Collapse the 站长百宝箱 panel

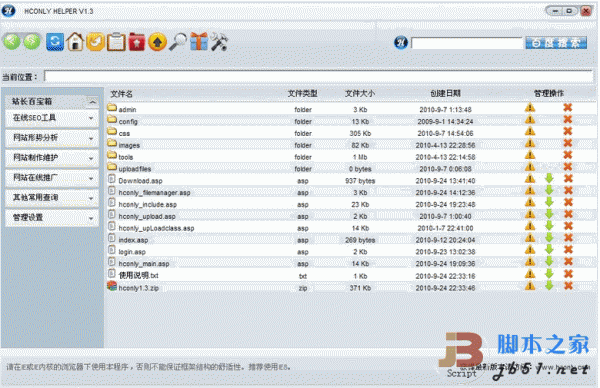click(x=92, y=102)
